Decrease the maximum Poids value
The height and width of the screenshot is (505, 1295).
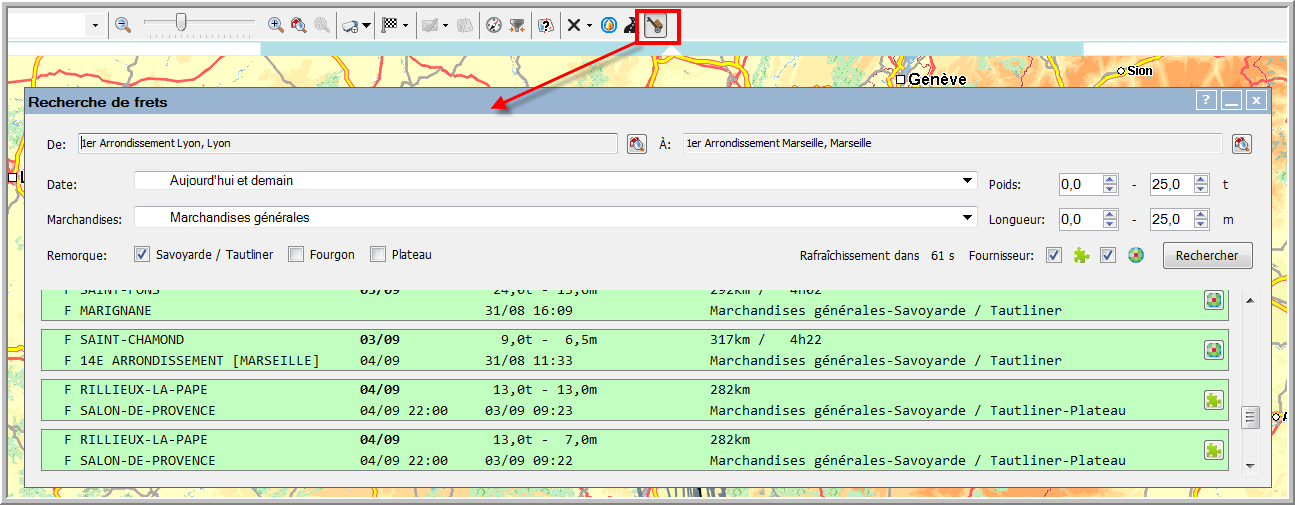1199,190
